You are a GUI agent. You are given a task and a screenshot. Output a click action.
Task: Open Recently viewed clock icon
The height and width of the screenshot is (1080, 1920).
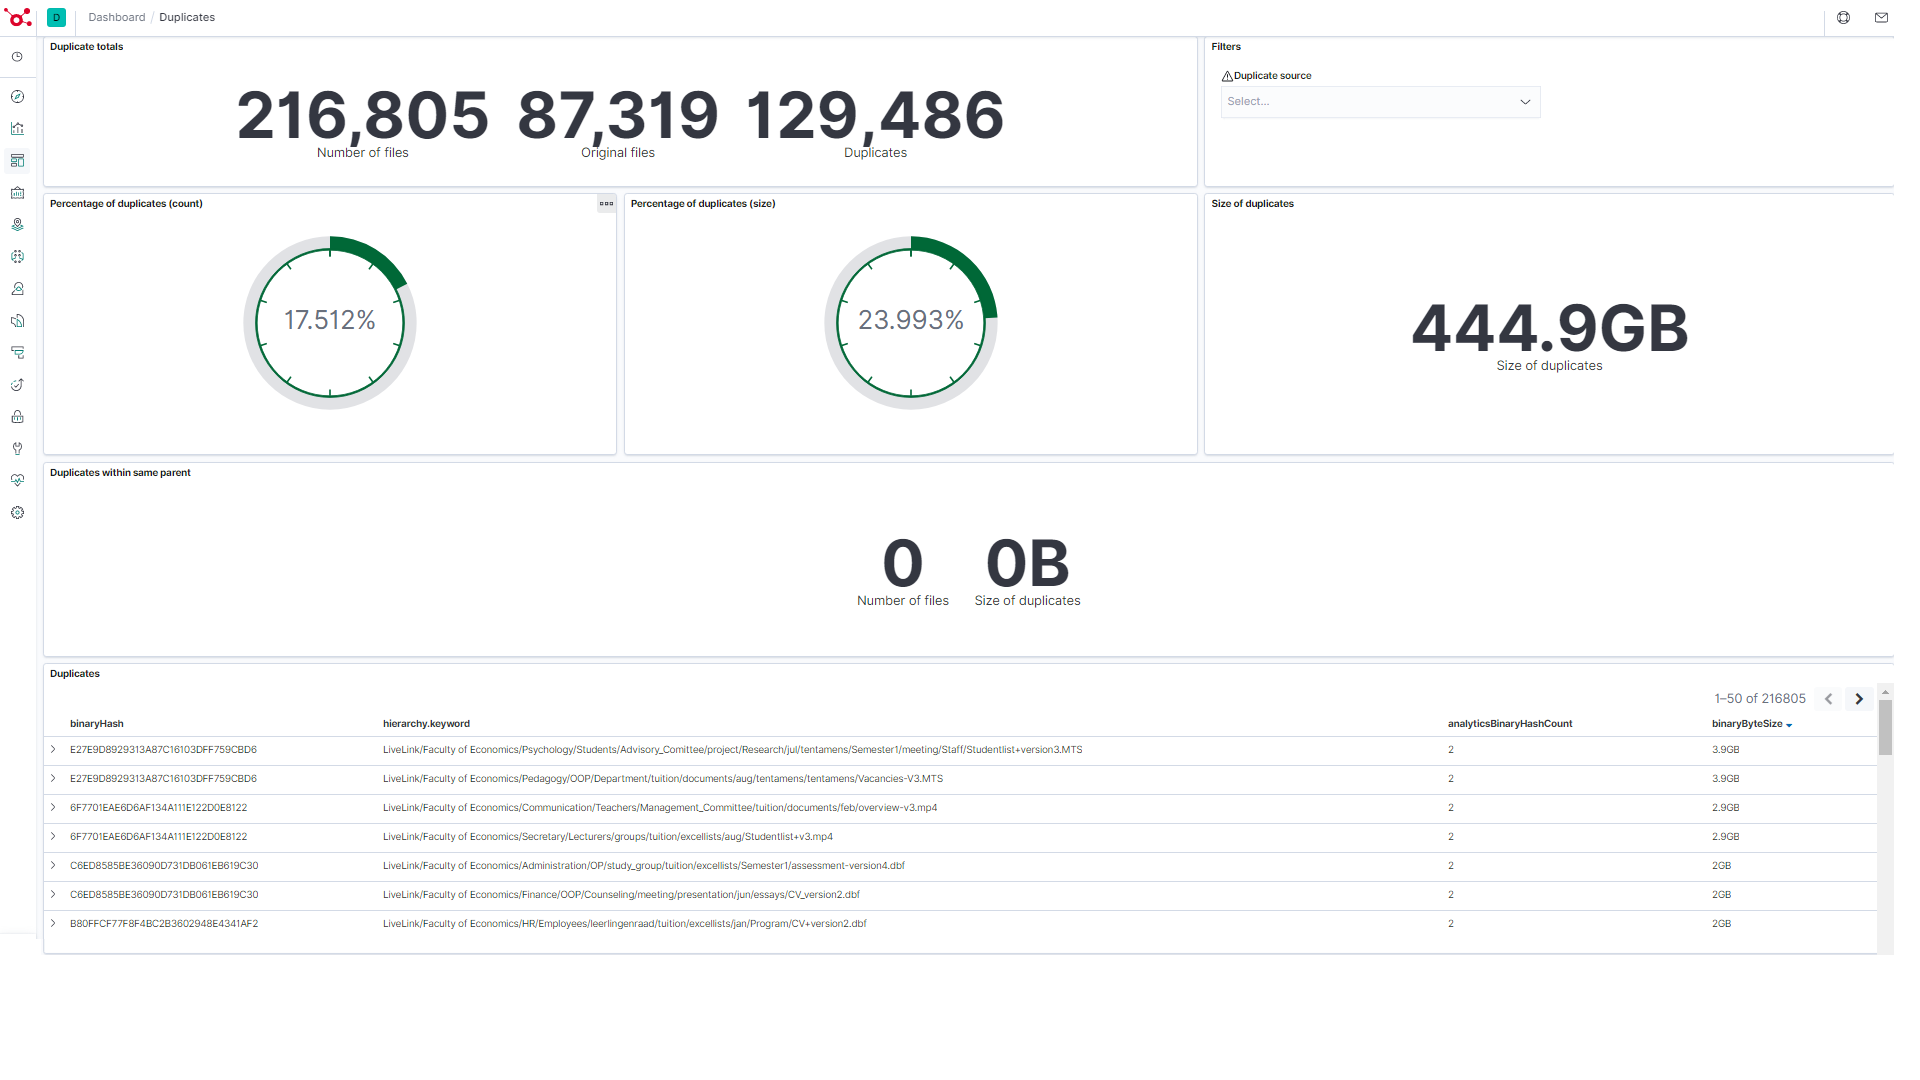(17, 57)
